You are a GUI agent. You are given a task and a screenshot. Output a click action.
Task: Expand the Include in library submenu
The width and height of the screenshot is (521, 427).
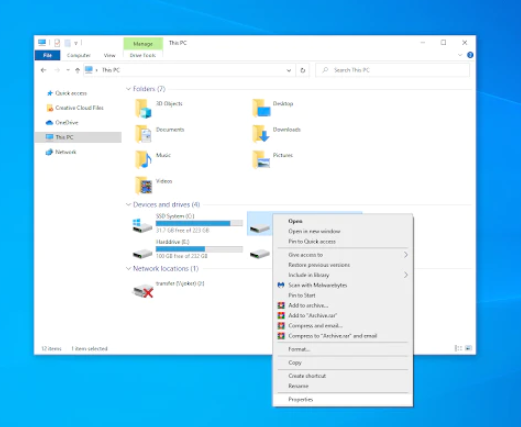click(x=406, y=275)
